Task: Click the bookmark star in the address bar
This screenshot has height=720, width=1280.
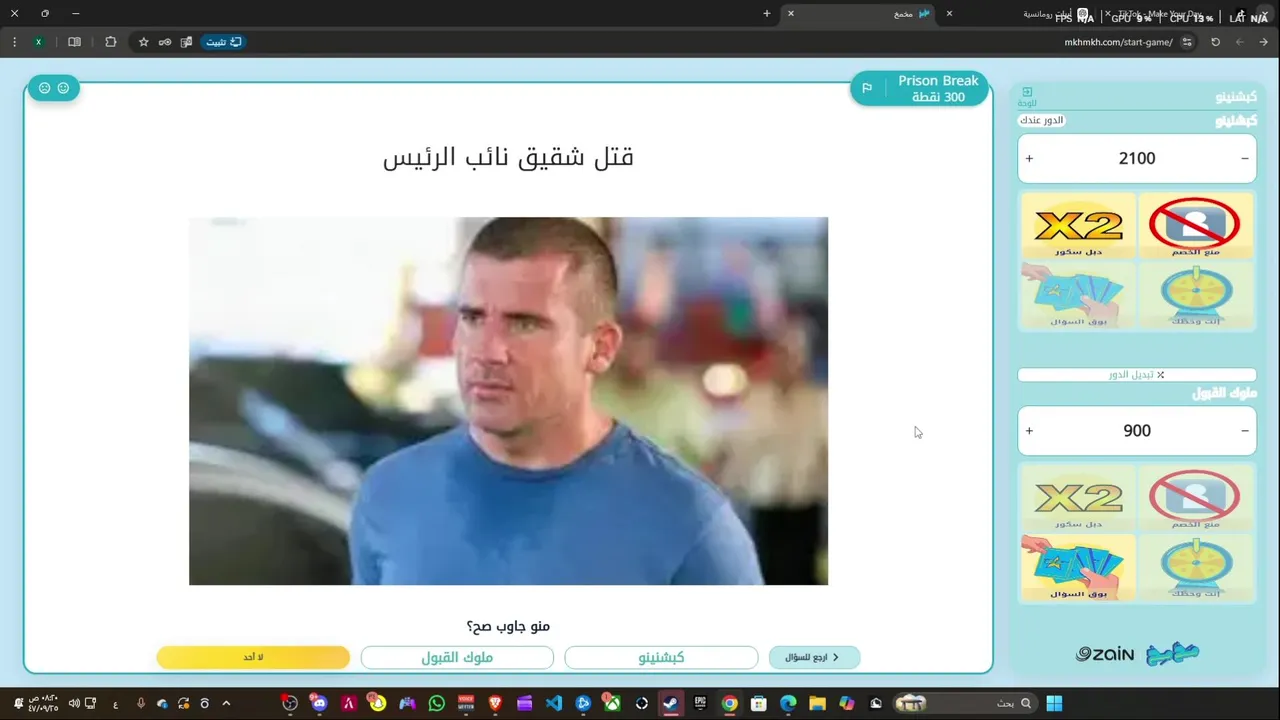Action: pos(144,42)
